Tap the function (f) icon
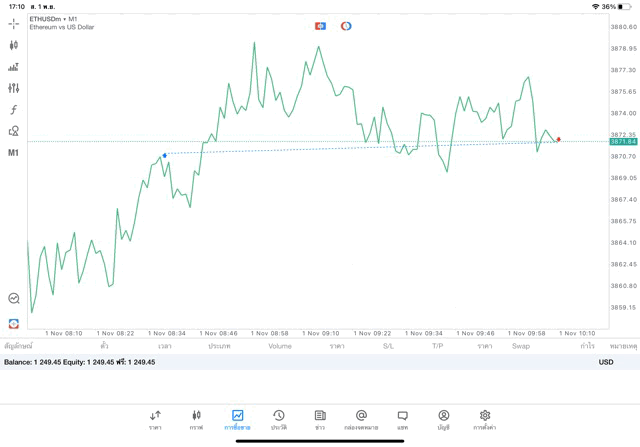The width and height of the screenshot is (640, 447). click(x=14, y=110)
